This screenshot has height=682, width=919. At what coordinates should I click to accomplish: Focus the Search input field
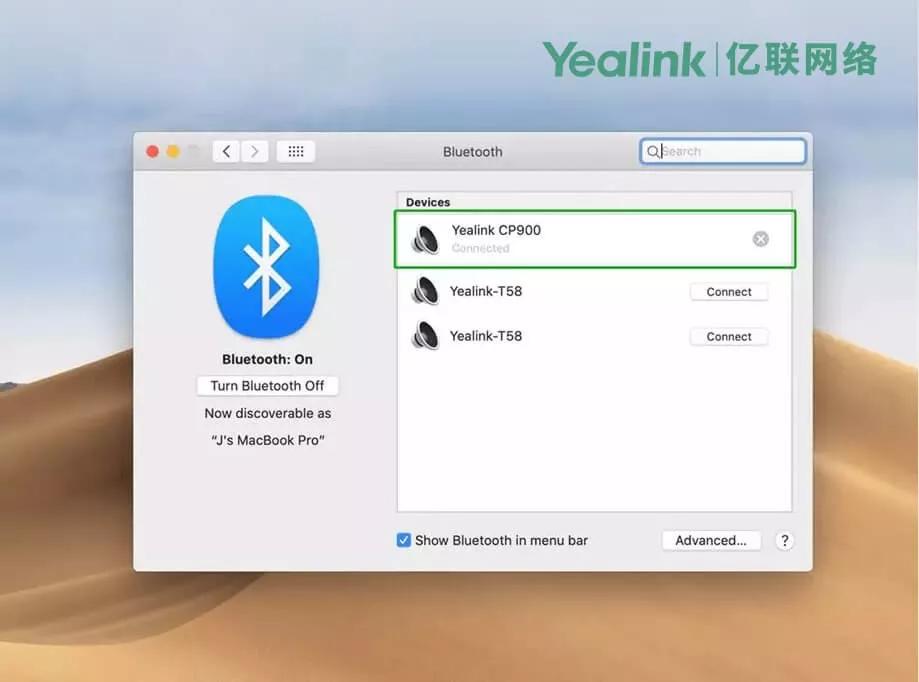click(723, 152)
